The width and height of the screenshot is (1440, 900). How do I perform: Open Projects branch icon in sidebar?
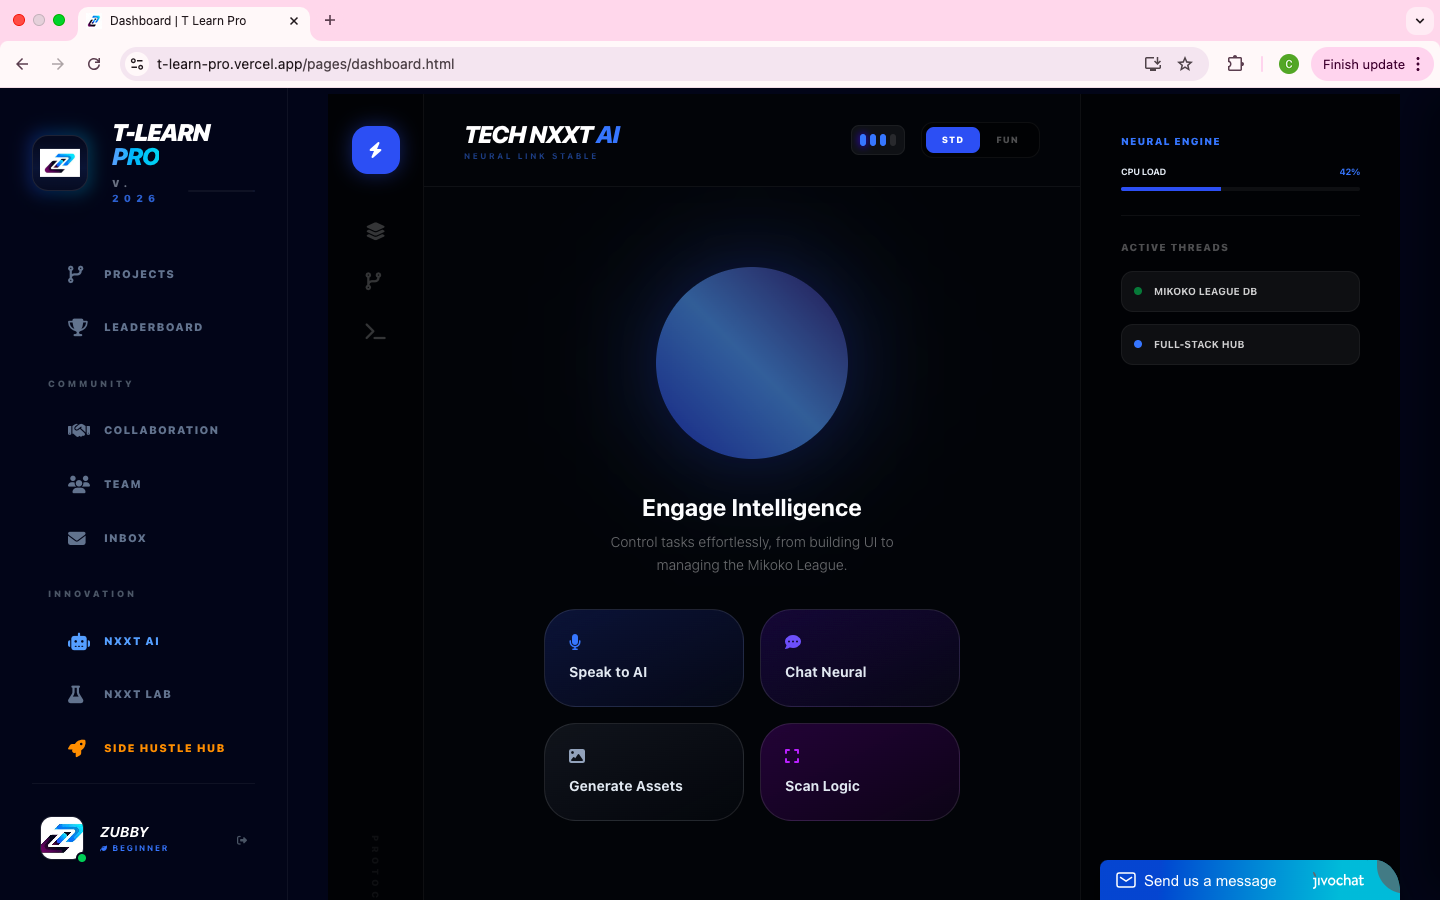[x=76, y=274]
